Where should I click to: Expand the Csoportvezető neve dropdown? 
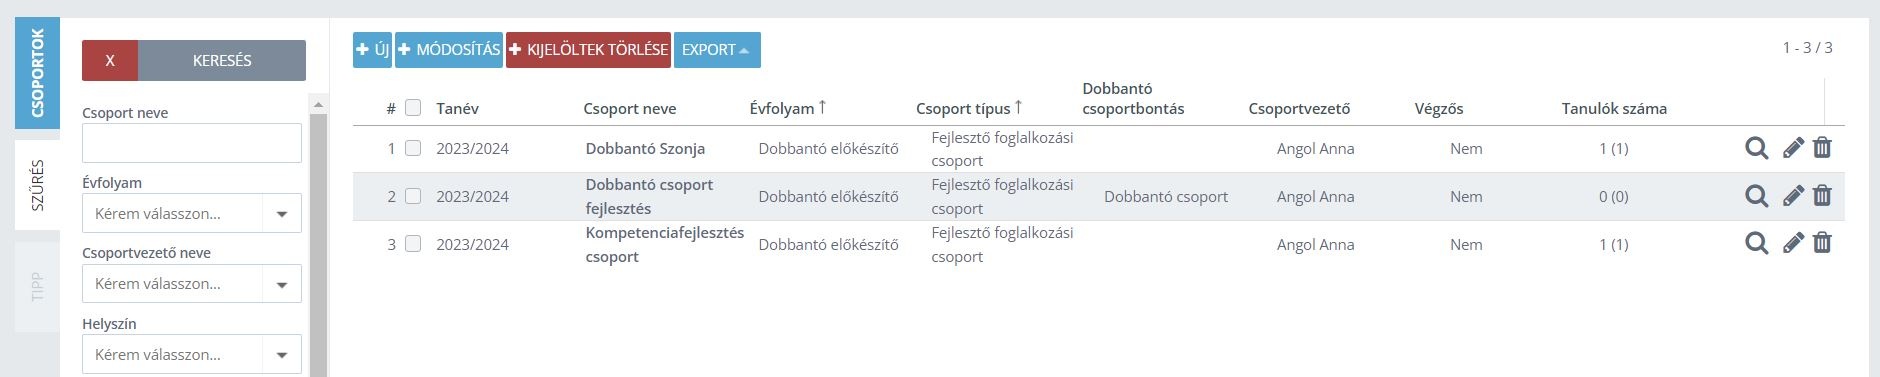(192, 284)
